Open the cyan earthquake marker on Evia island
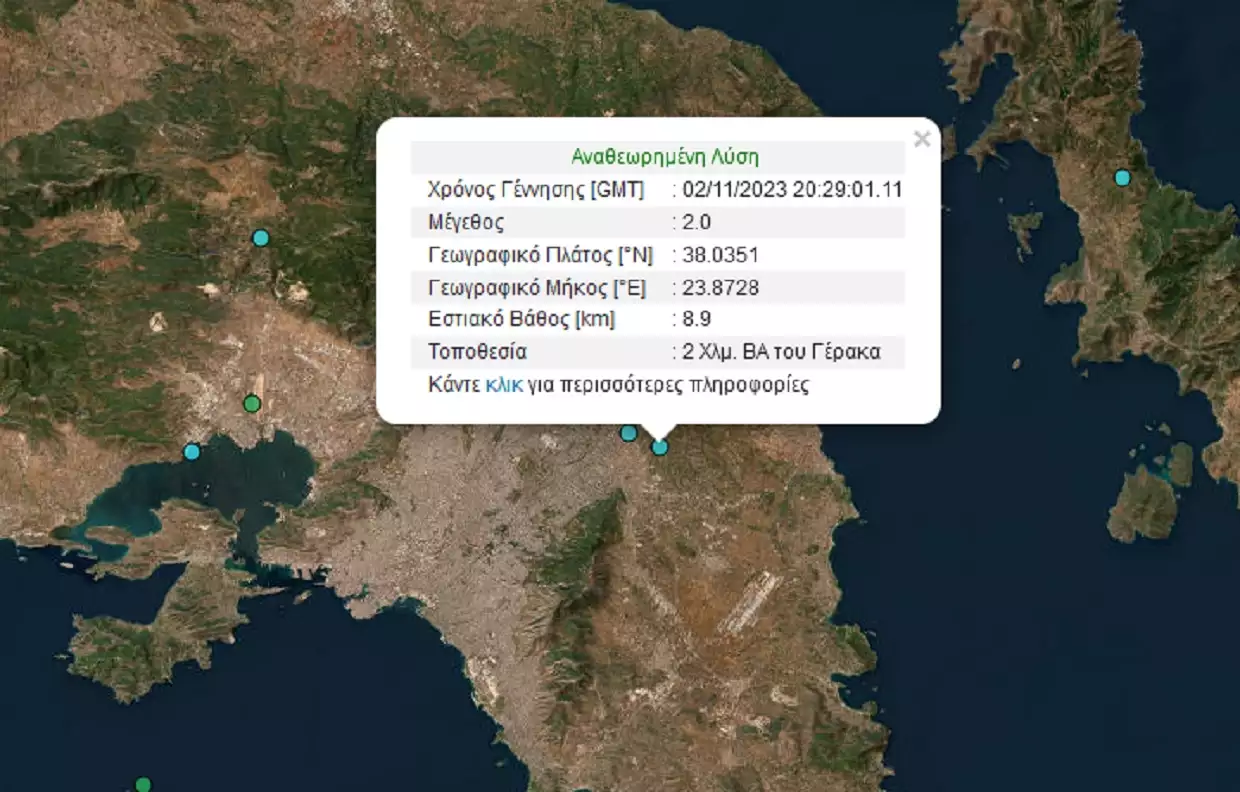 1122,178
